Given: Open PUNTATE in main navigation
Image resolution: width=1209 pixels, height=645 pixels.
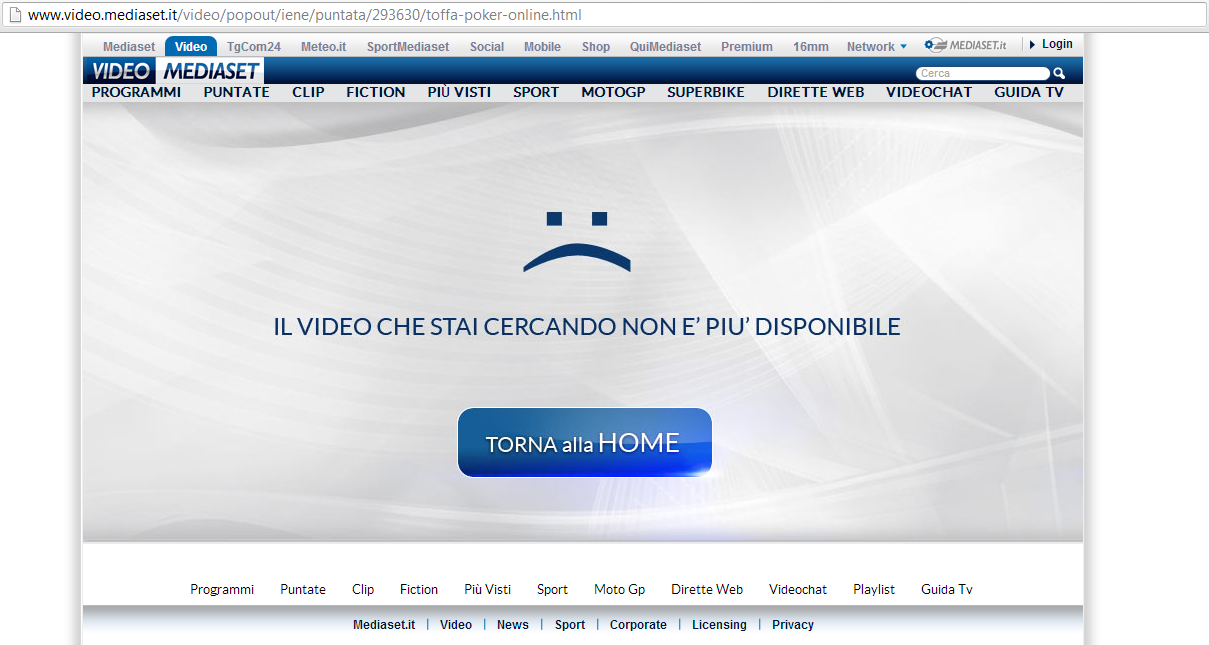Looking at the screenshot, I should (x=236, y=92).
